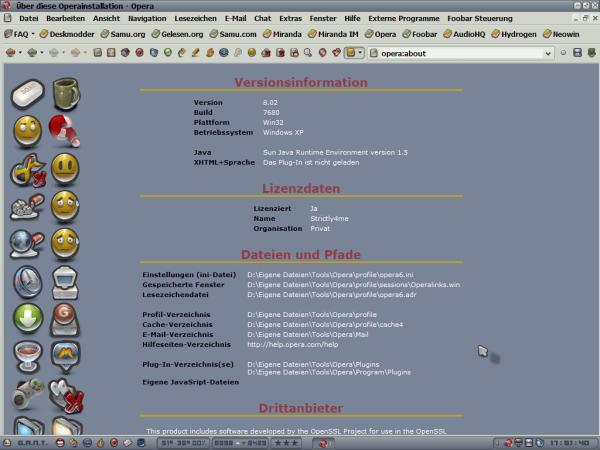Image resolution: width=600 pixels, height=450 pixels.
Task: Open the Externe Programme menu
Action: point(404,18)
